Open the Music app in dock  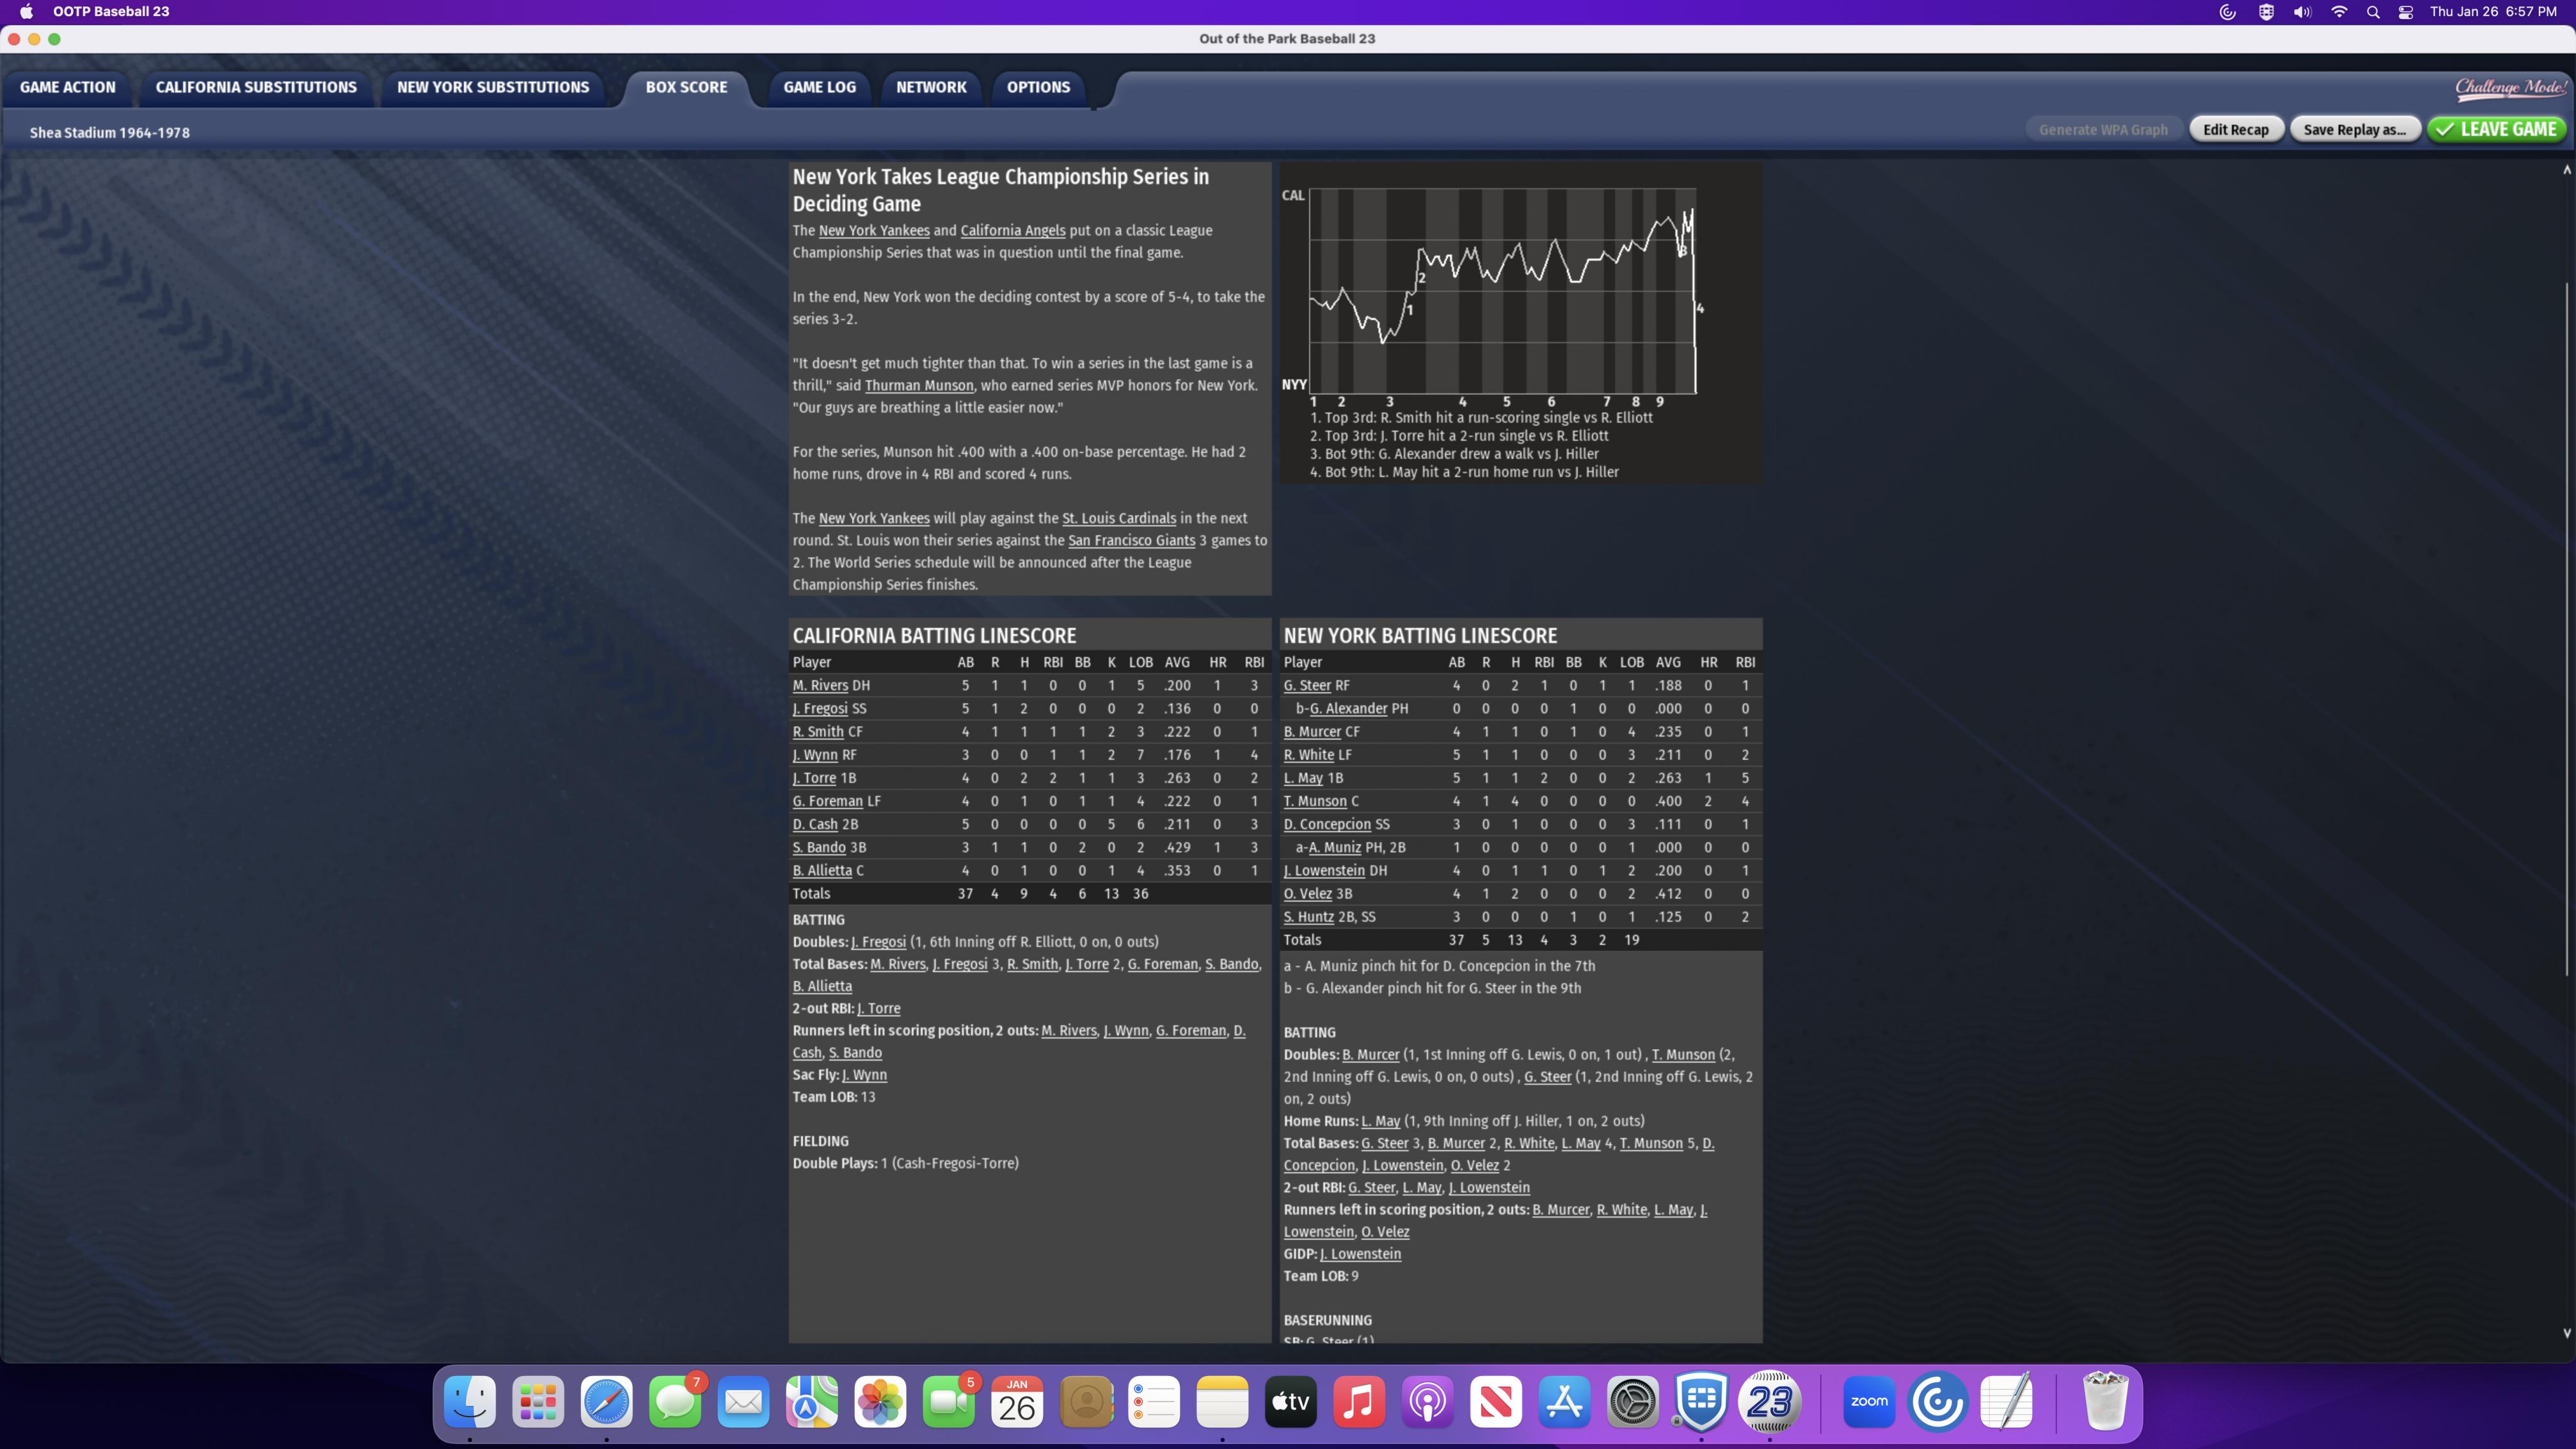click(x=1359, y=1402)
